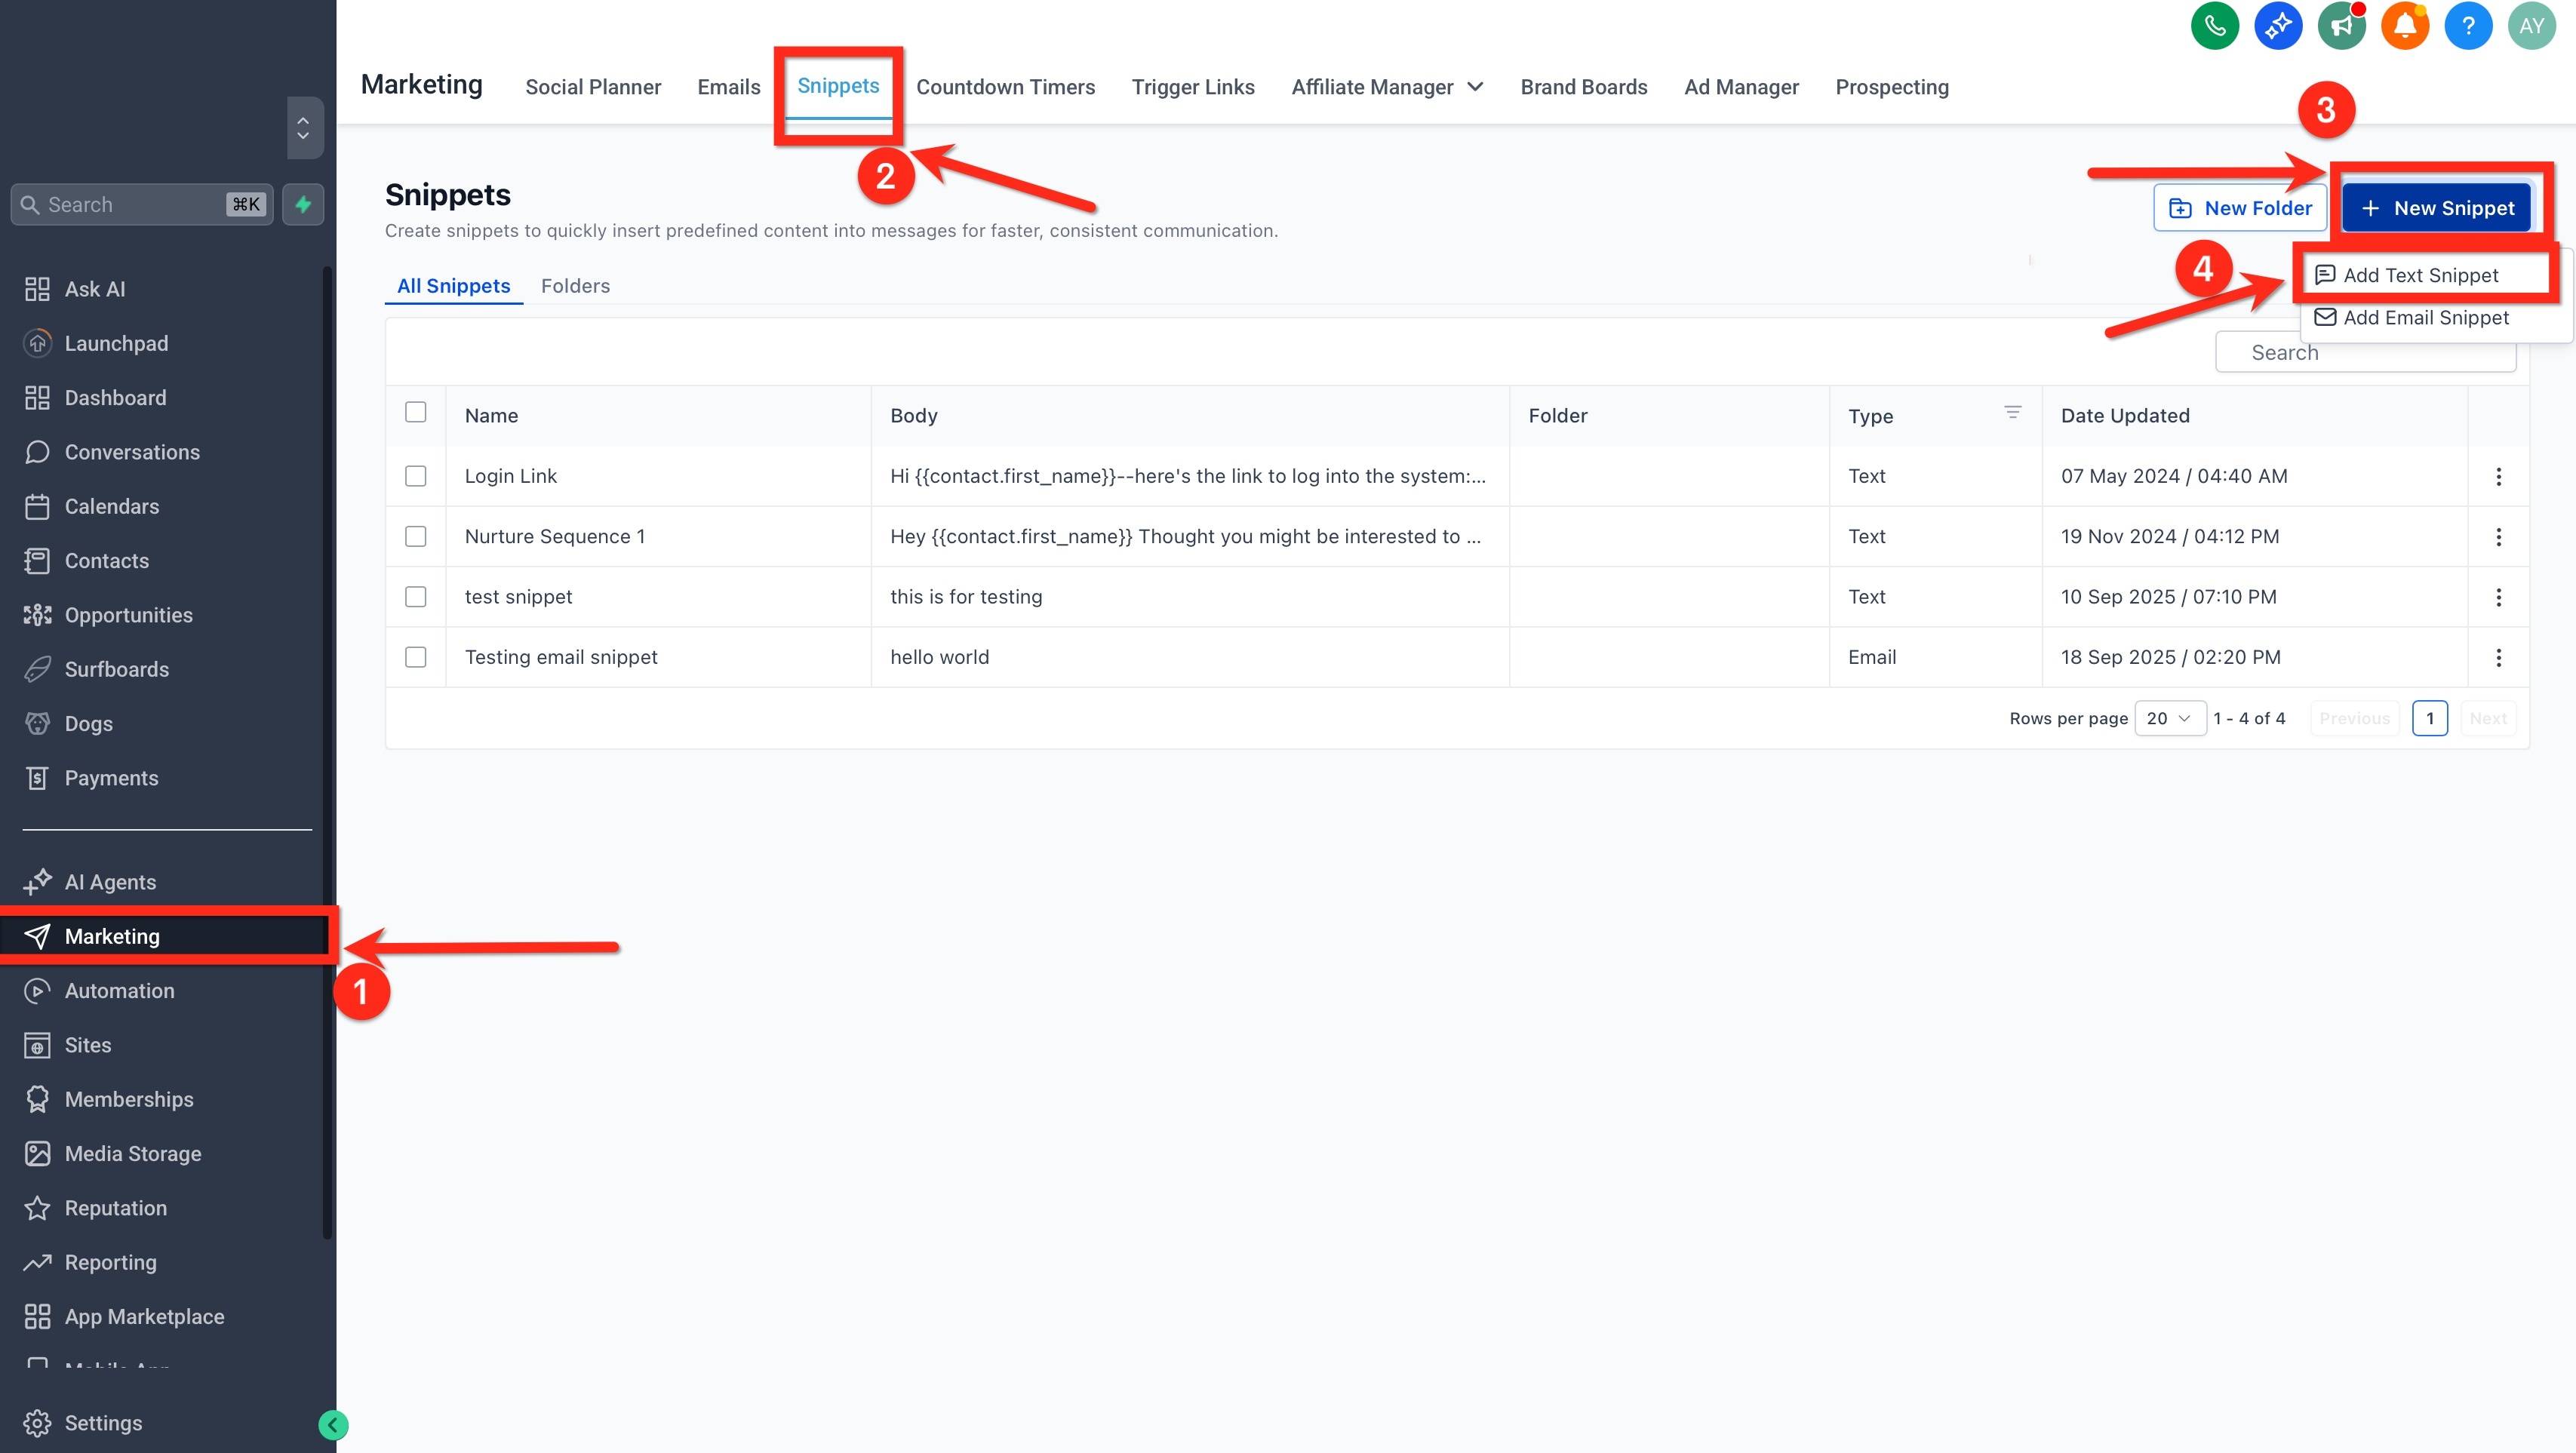Tick the select-all checkbox in table header

[x=416, y=413]
